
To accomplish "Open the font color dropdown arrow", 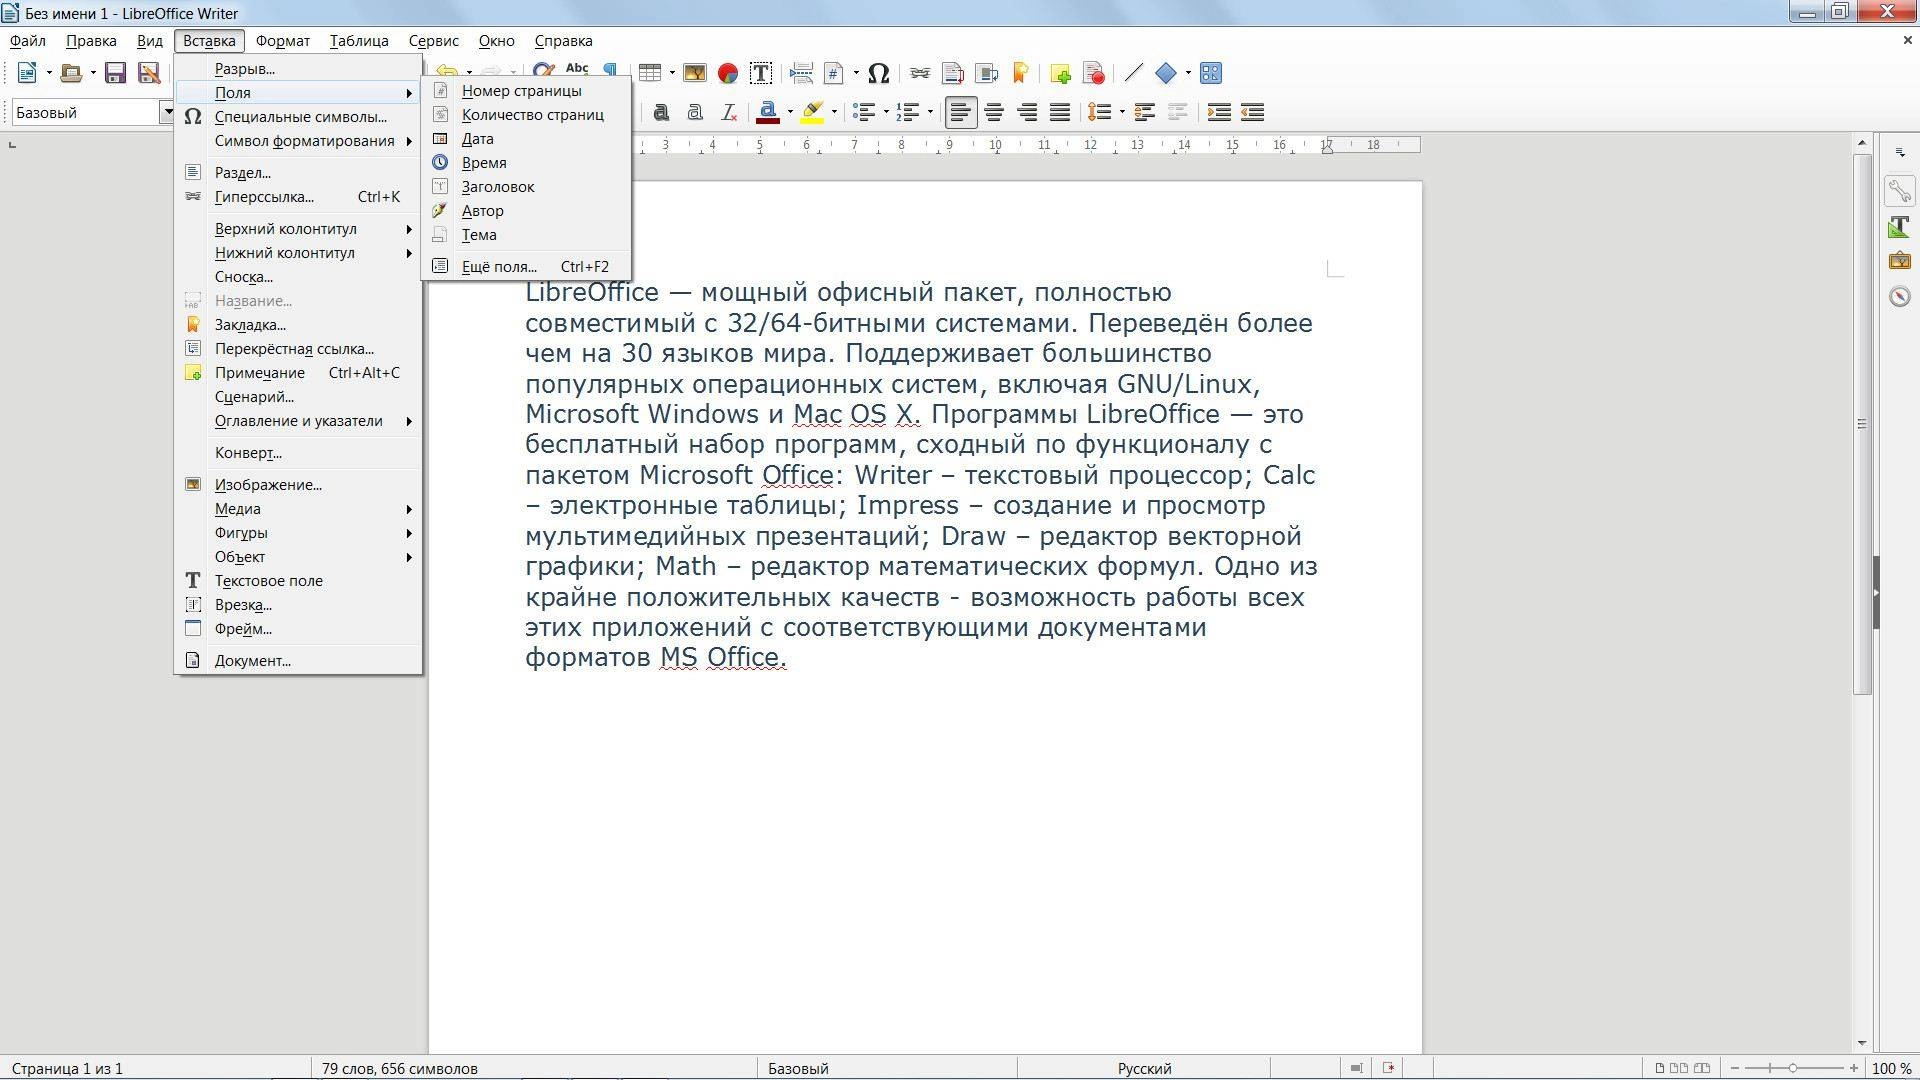I will pos(789,112).
